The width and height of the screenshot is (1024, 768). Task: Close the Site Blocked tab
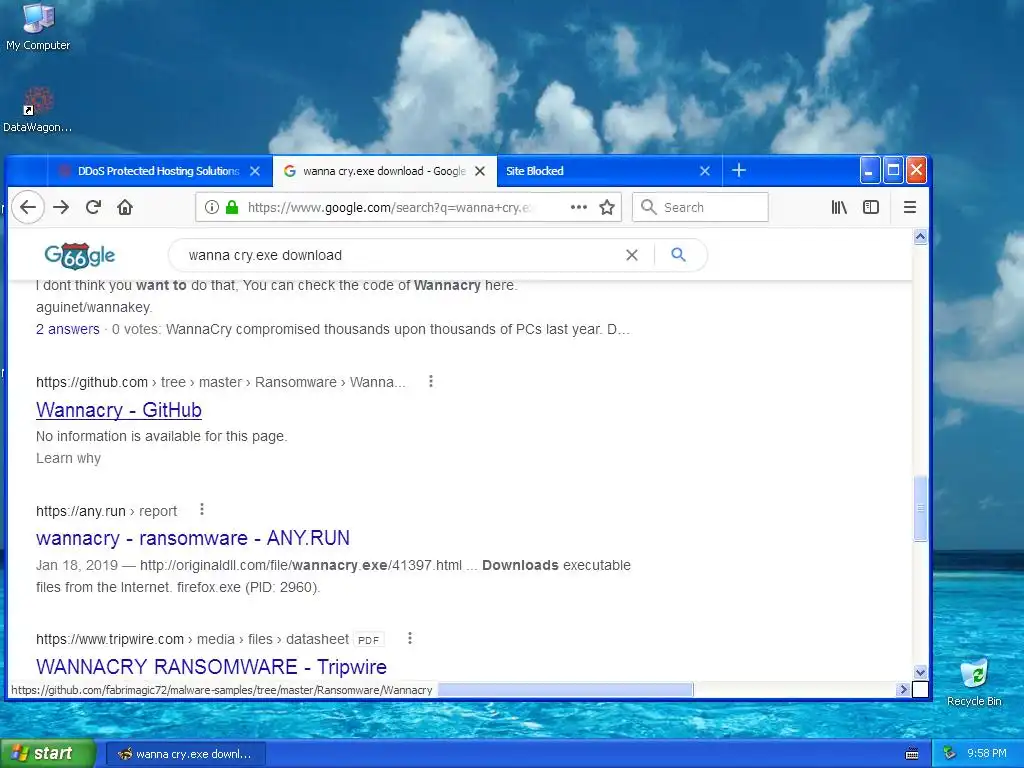[x=705, y=171]
